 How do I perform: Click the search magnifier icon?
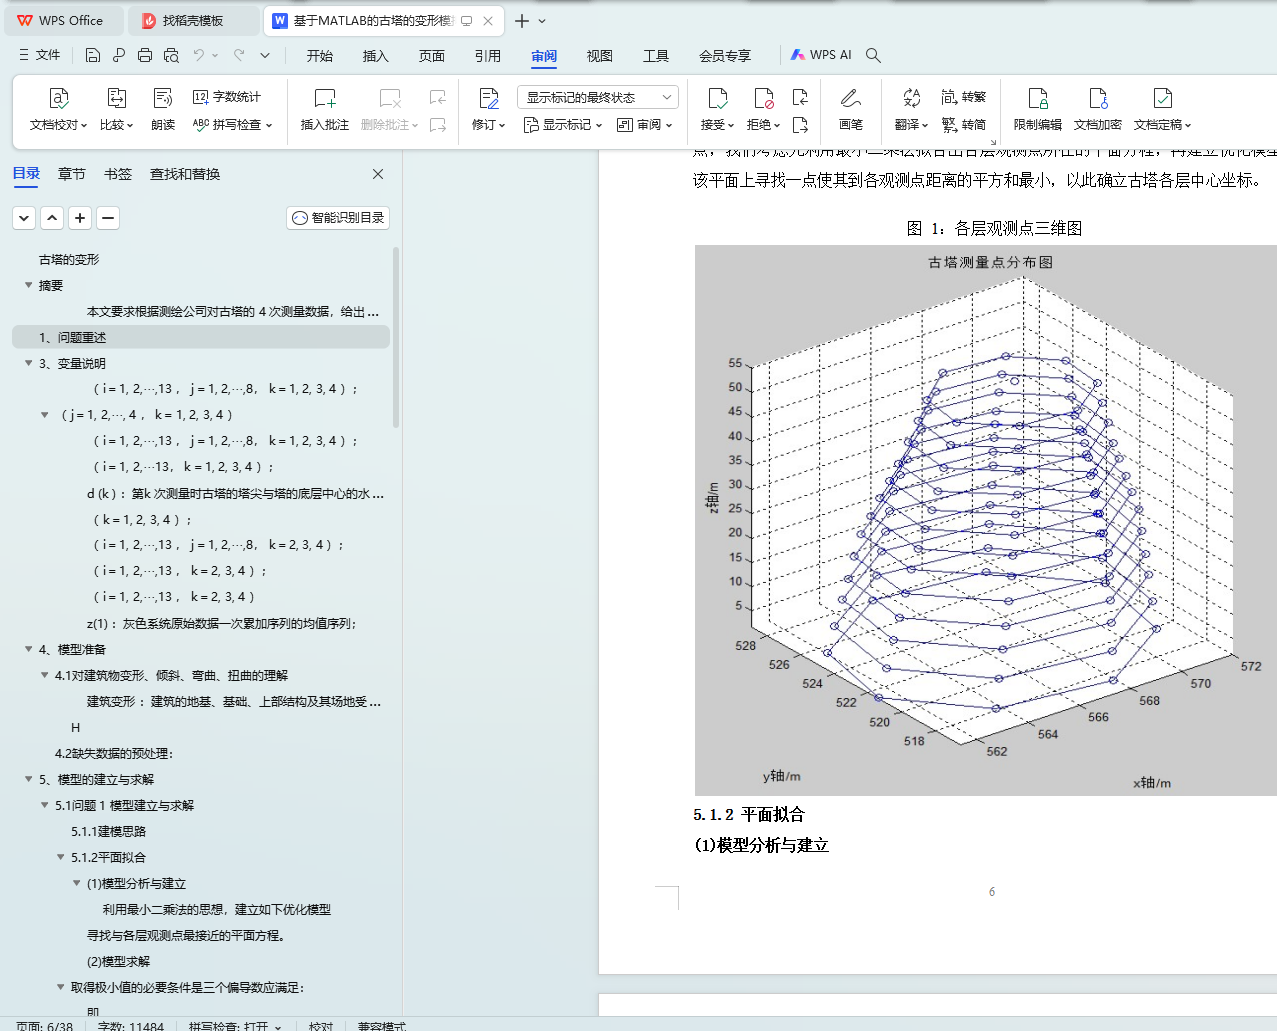point(873,55)
